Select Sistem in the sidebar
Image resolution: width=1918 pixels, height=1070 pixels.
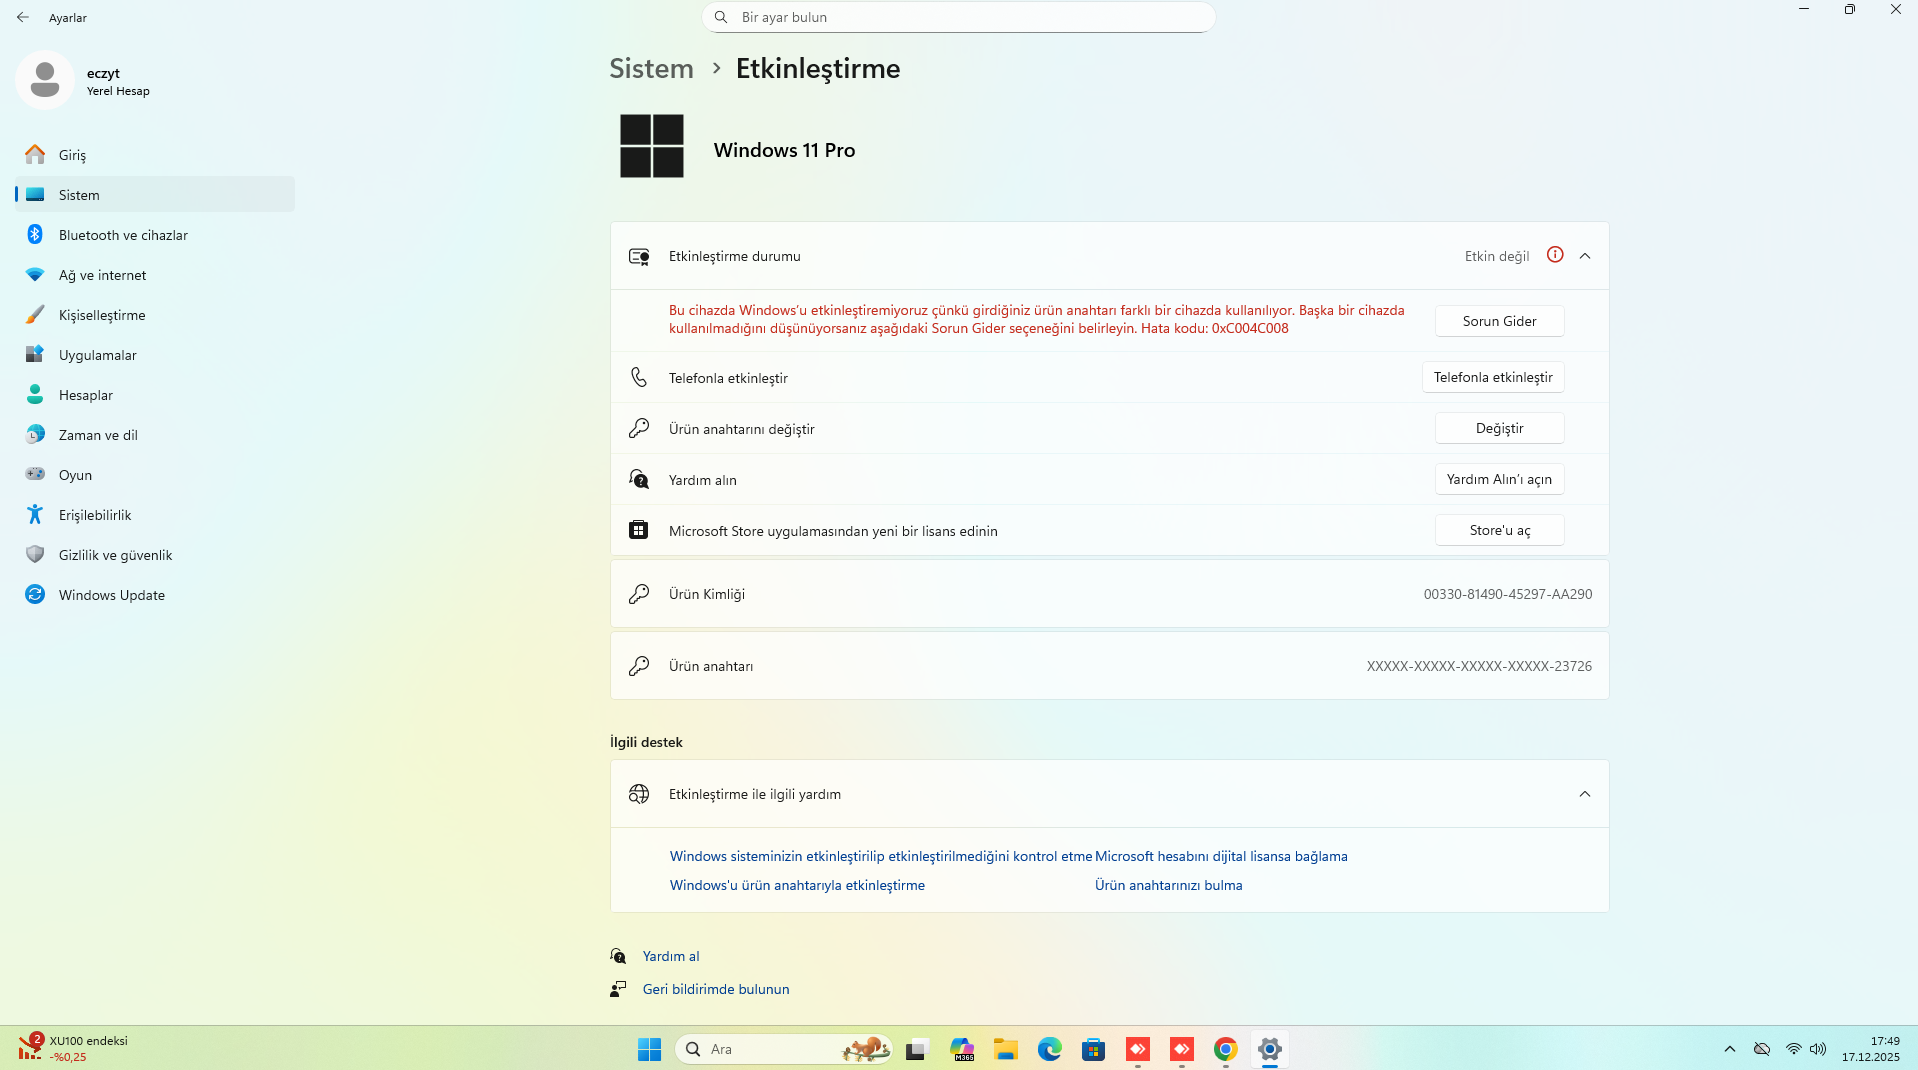click(155, 195)
